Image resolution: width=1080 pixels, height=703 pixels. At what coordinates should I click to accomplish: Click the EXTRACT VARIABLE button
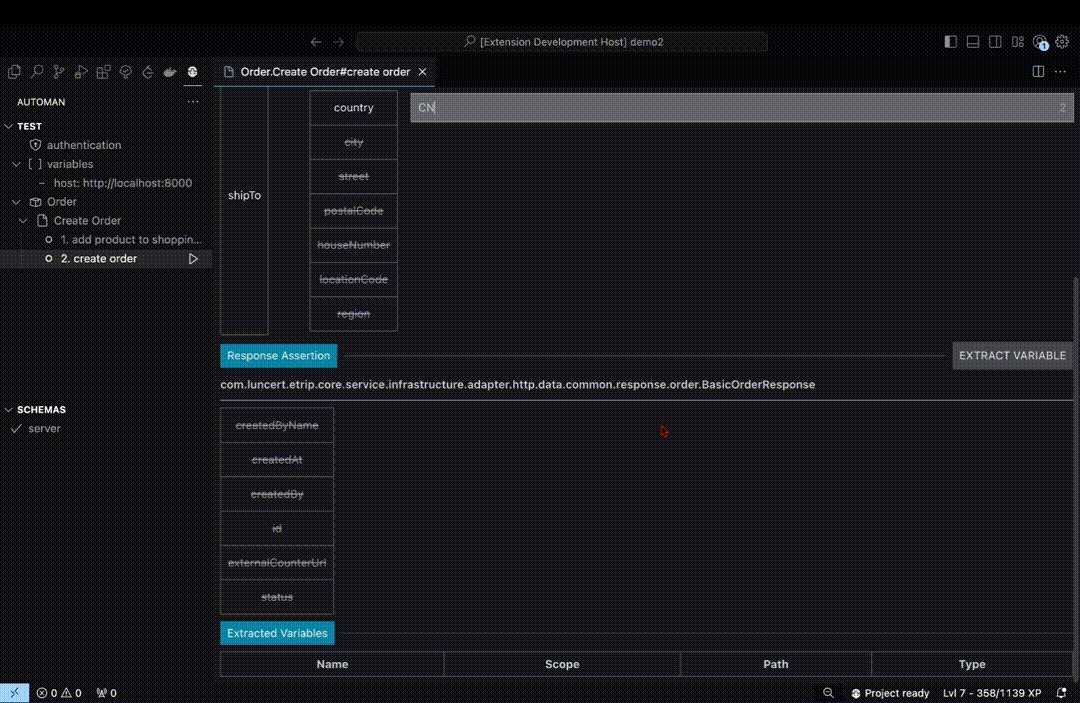(1012, 355)
